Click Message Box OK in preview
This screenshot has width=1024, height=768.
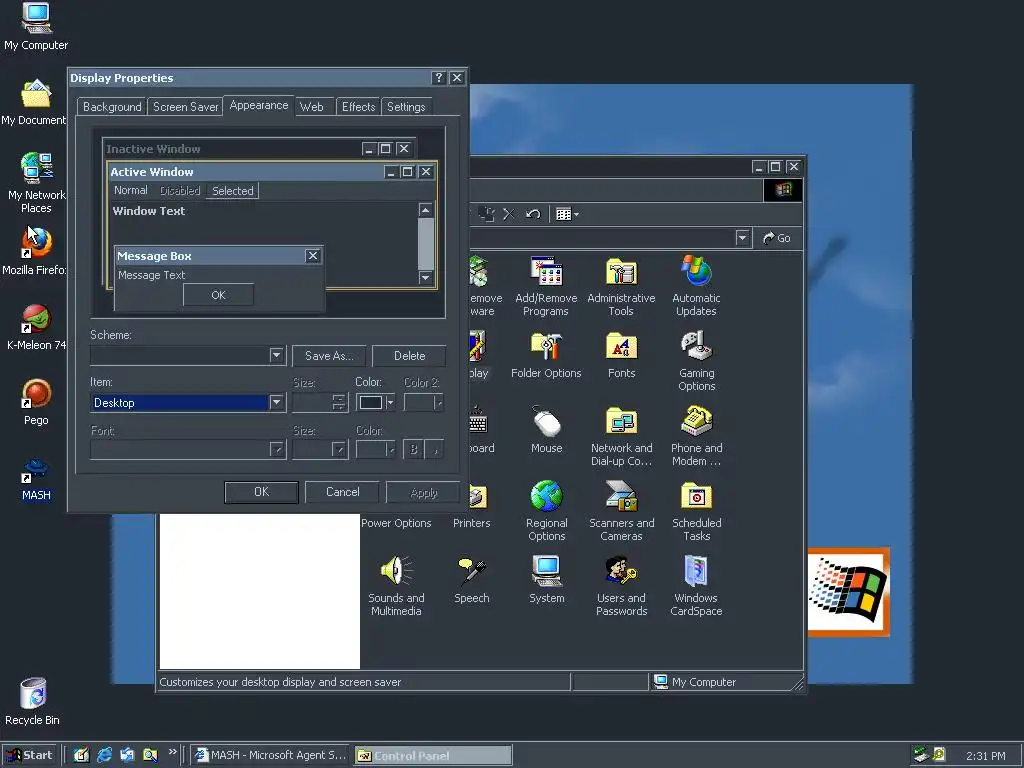pos(218,295)
